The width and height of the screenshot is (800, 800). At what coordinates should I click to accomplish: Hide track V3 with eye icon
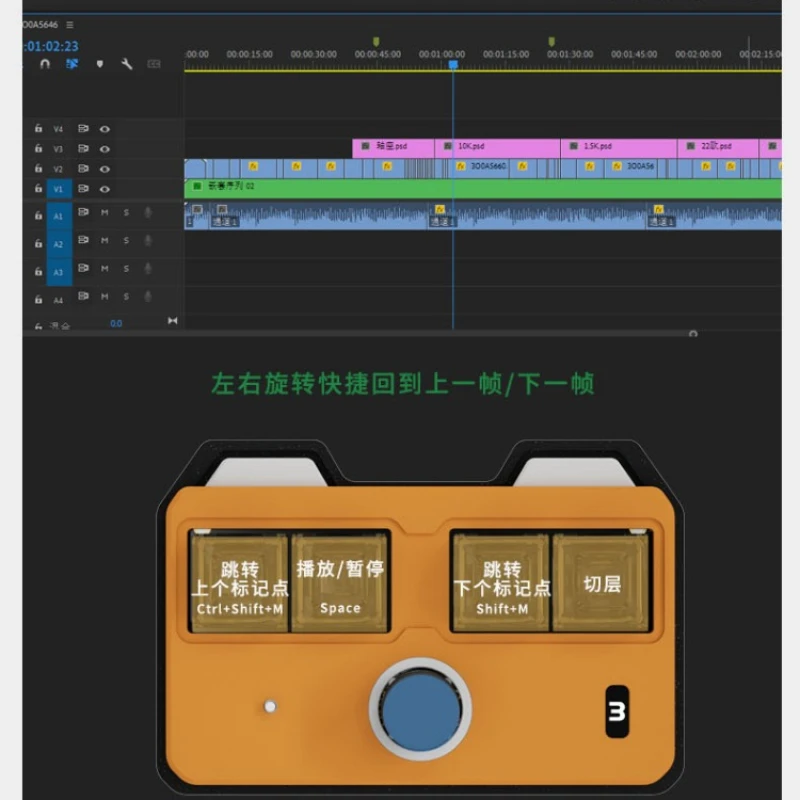point(105,149)
